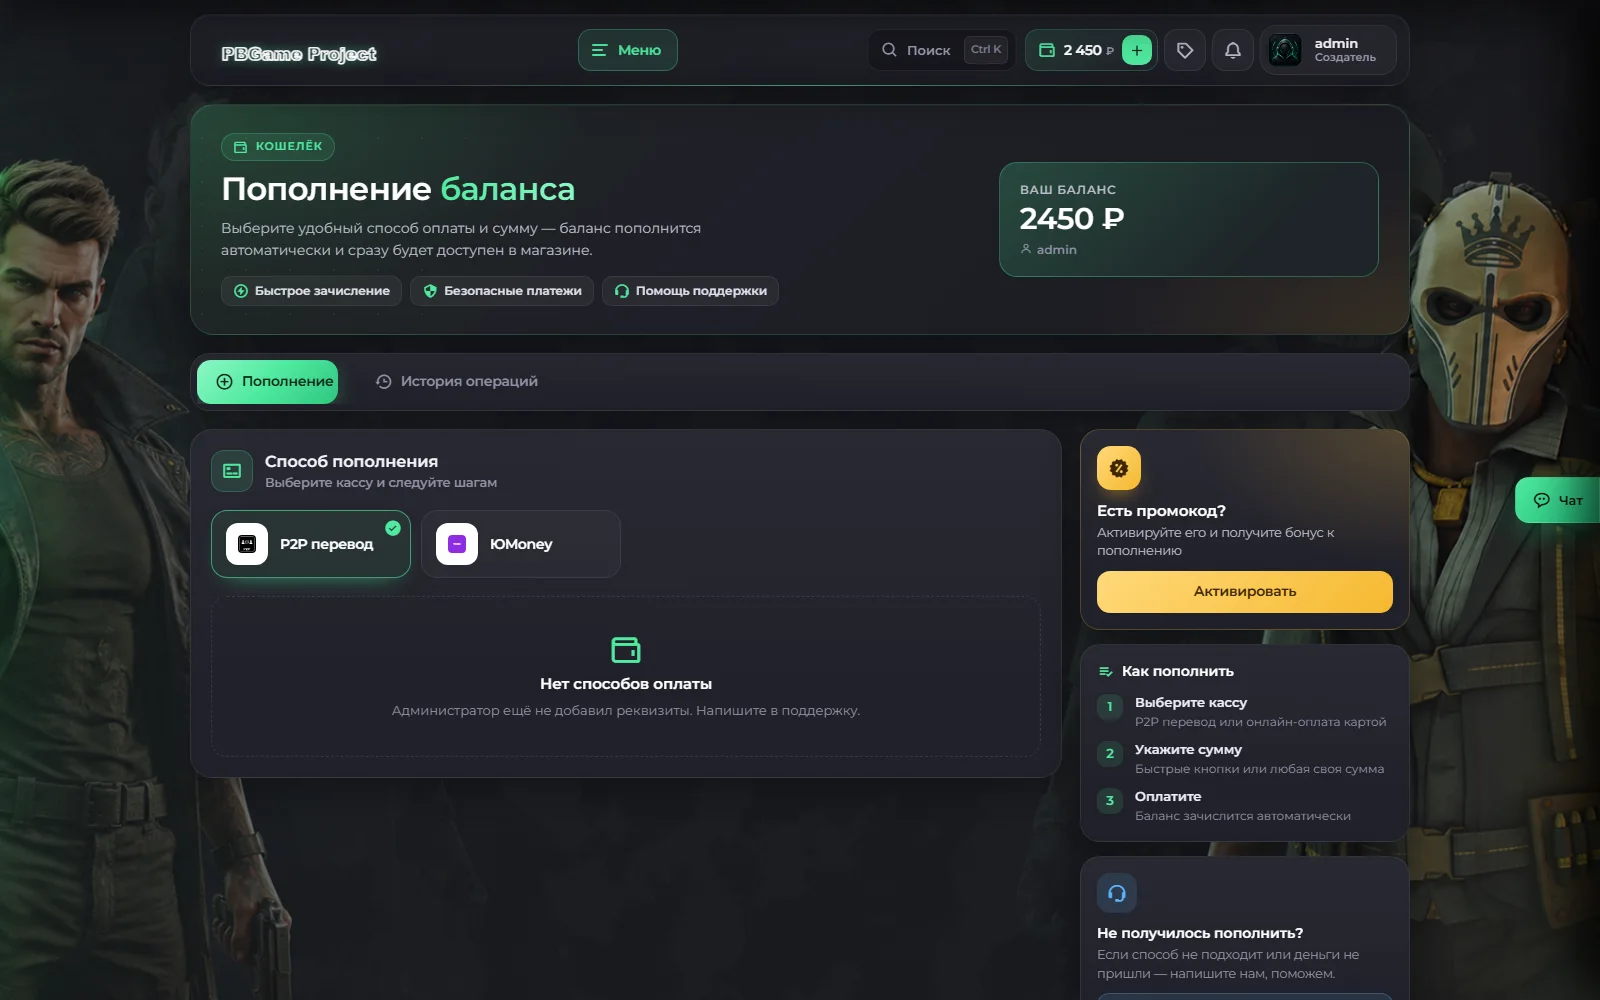The height and width of the screenshot is (1000, 1600).
Task: Open notifications bell icon
Action: [x=1233, y=50]
